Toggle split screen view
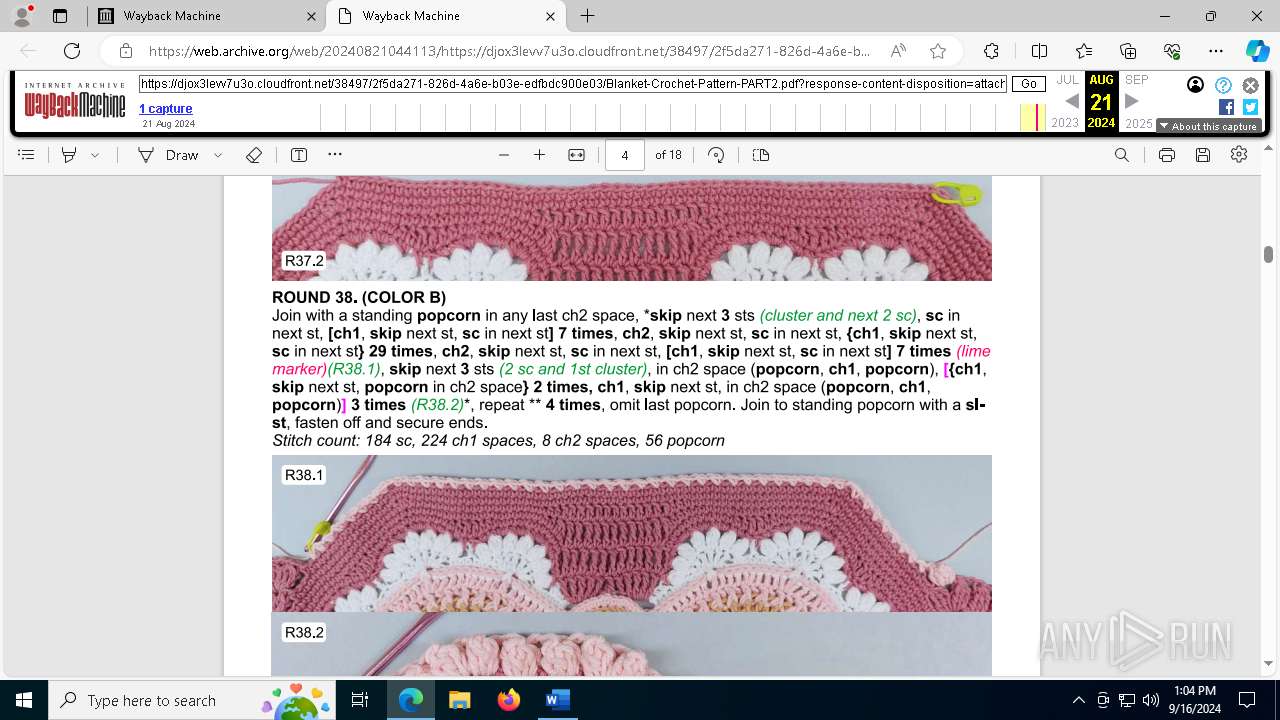 (x=1039, y=51)
